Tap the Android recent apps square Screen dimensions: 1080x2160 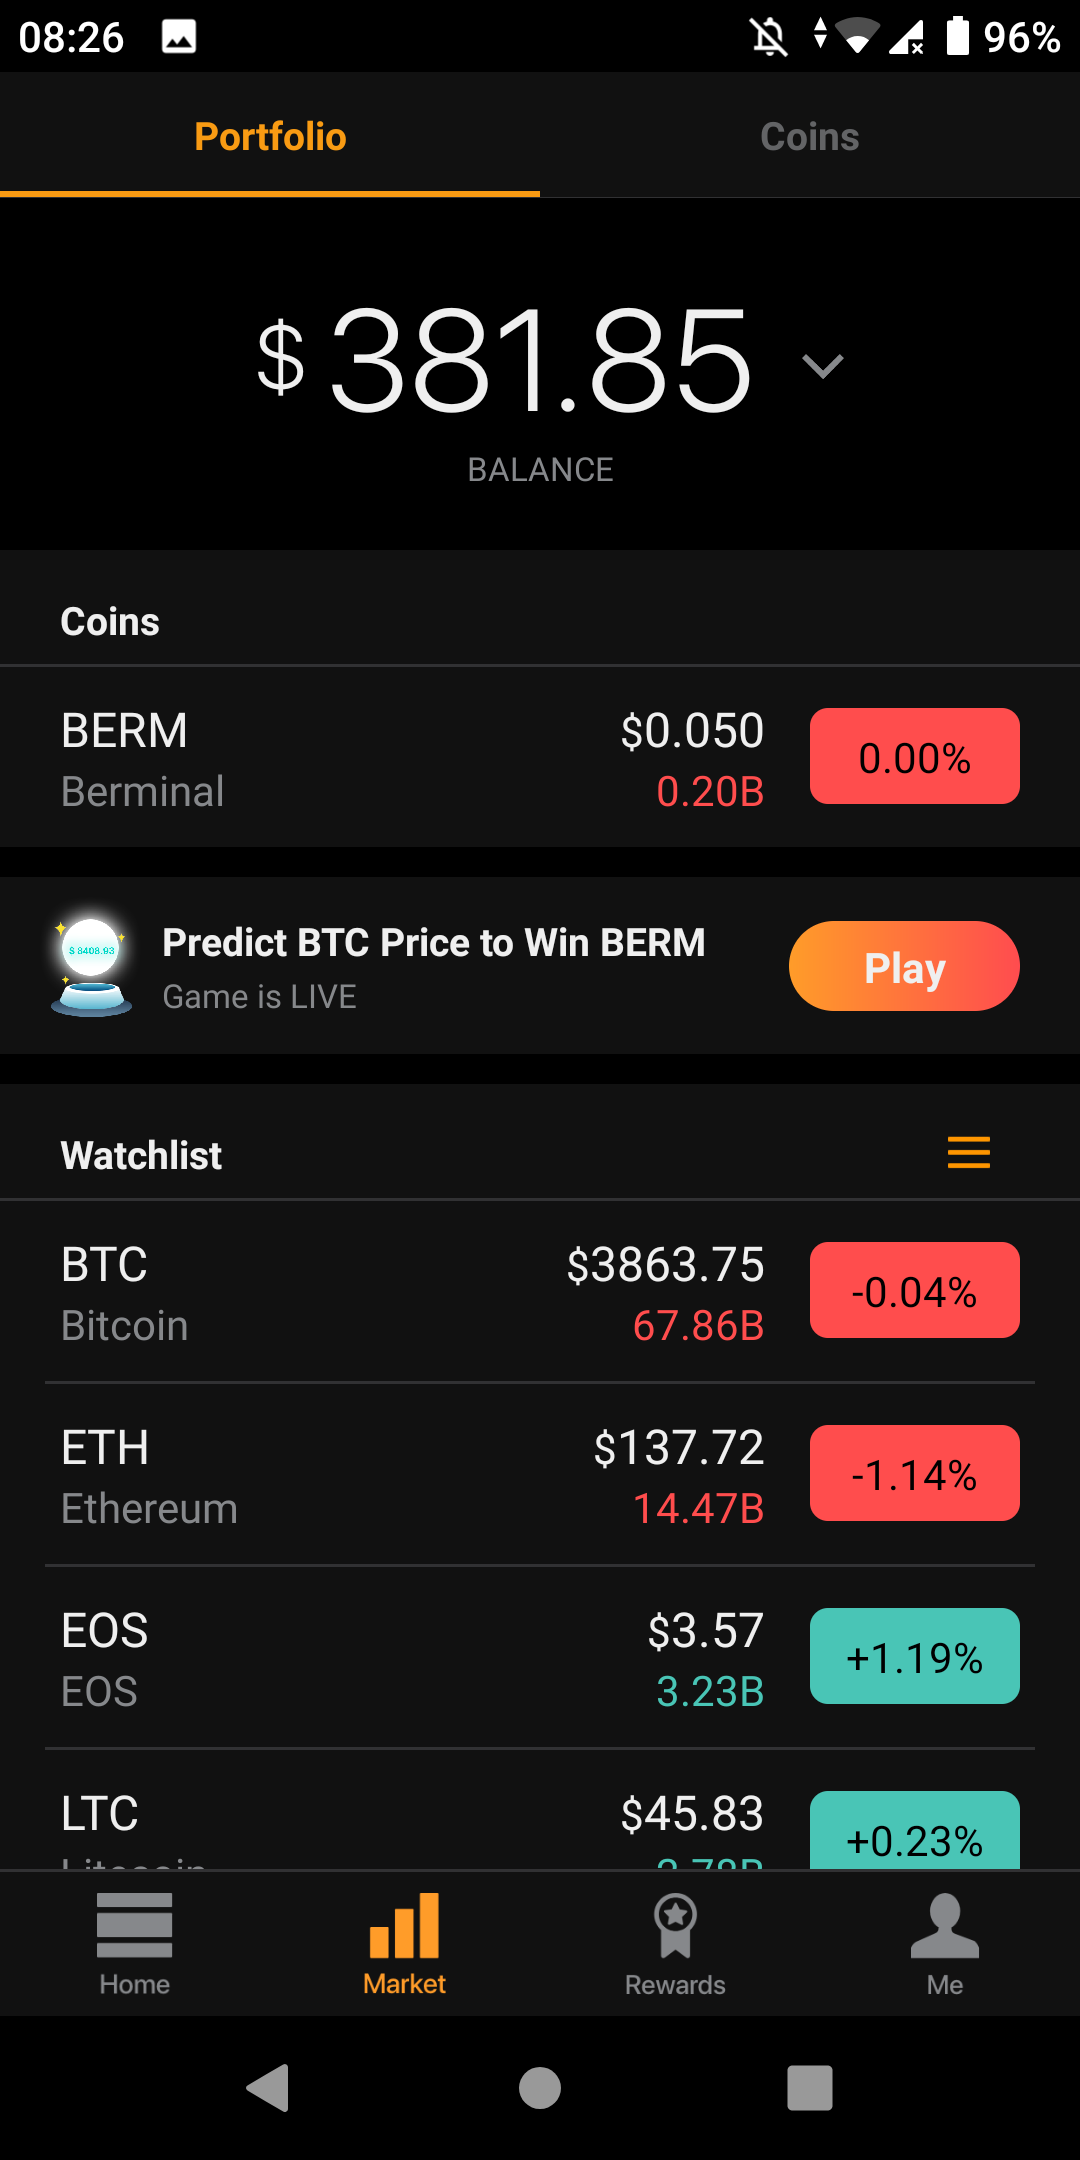click(x=809, y=2088)
